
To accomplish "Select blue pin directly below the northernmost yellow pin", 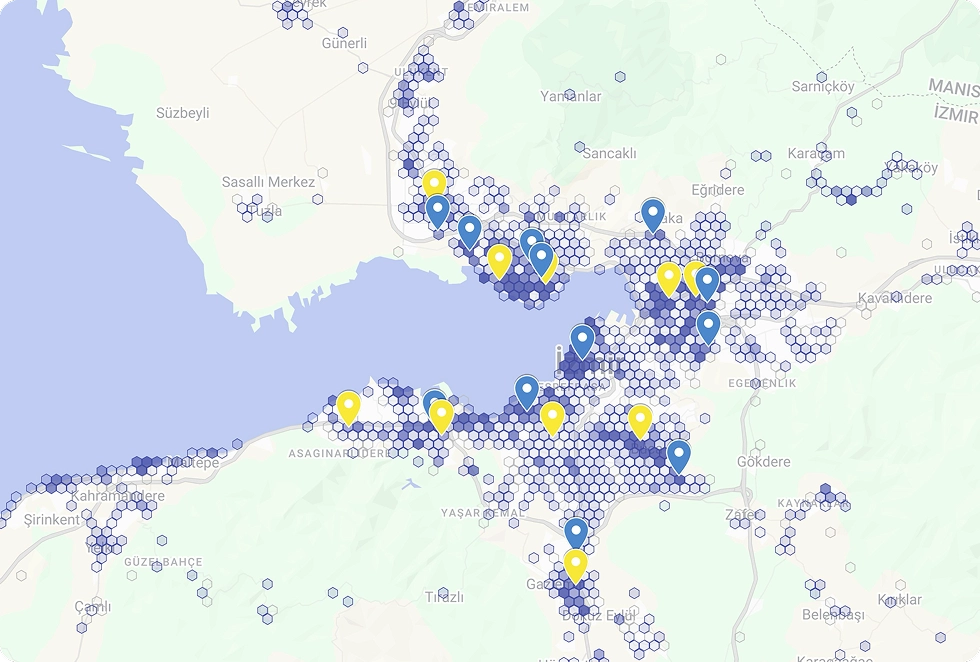I will 437,210.
